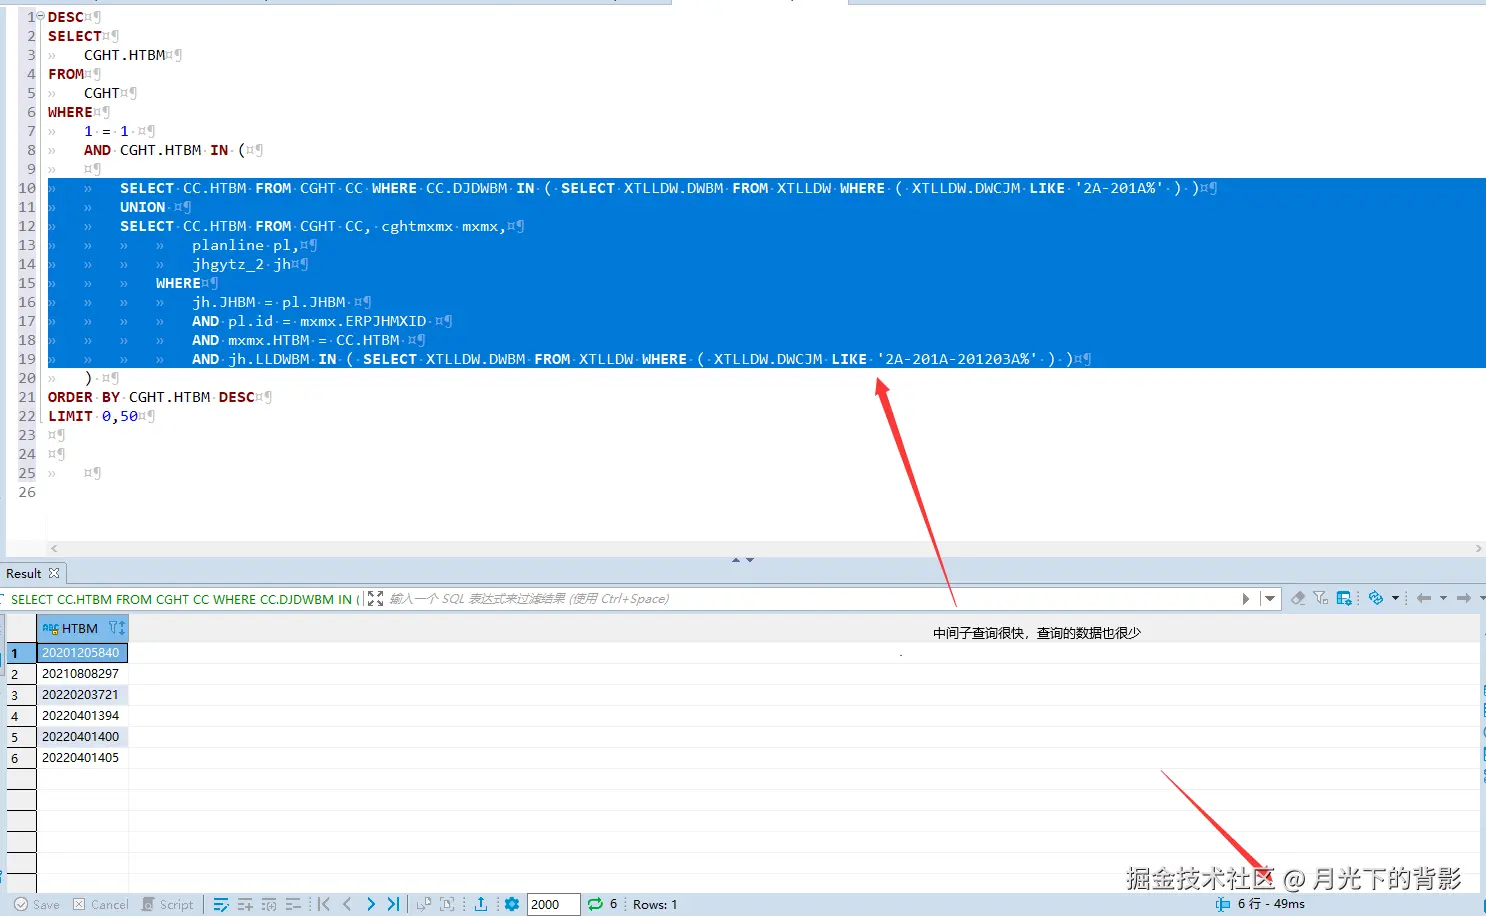
Task: Click the export data icon in bottom toolbar
Action: pos(481,904)
